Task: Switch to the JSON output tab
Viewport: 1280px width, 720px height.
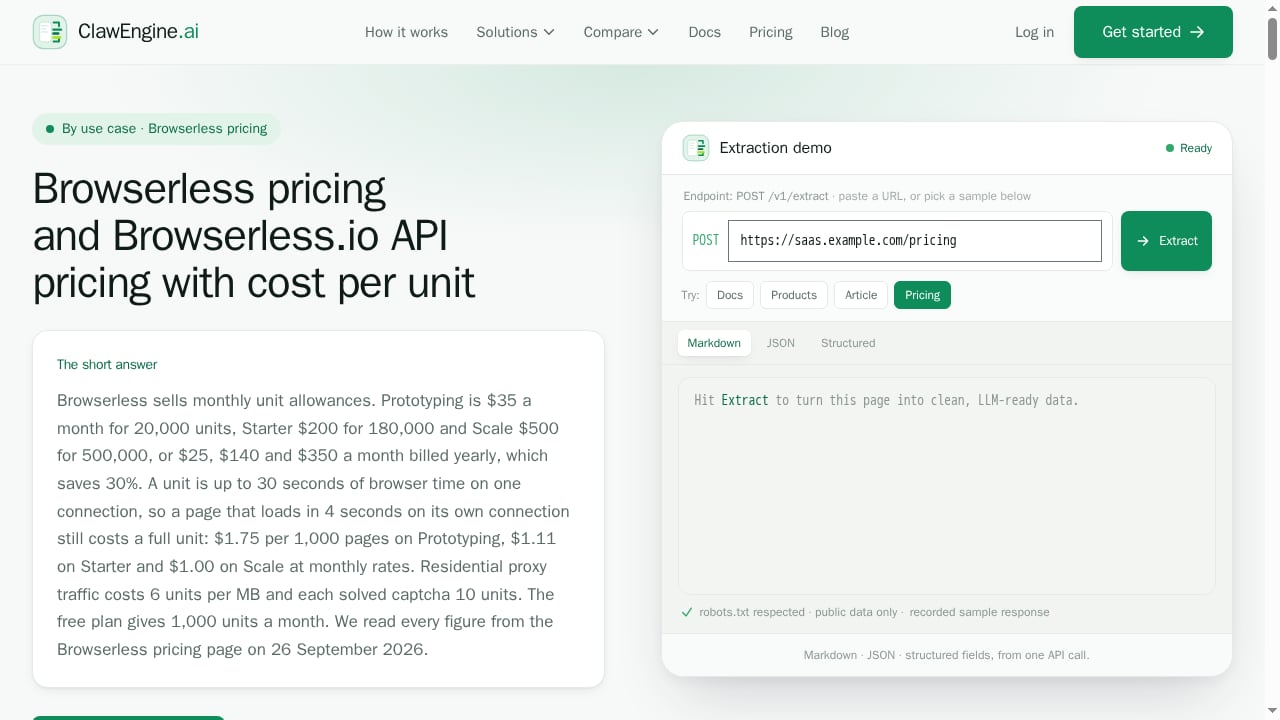Action: point(781,343)
